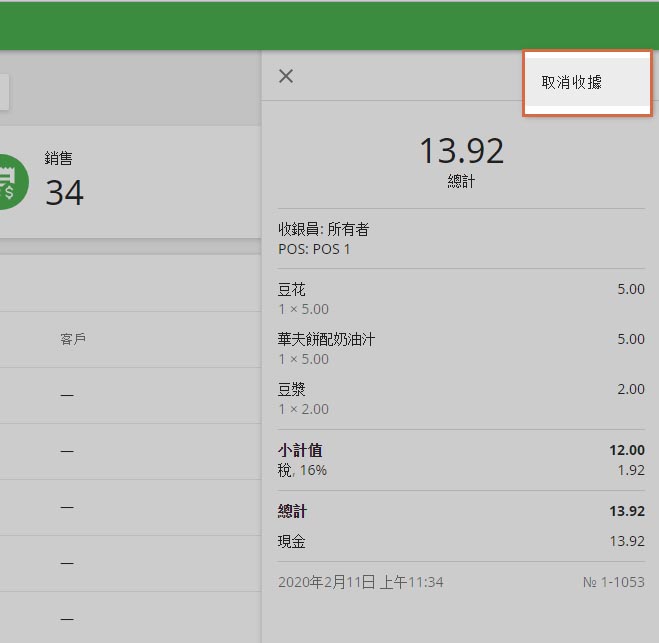Click the large 13.92 total amount
Image resolution: width=659 pixels, height=643 pixels.
click(461, 151)
